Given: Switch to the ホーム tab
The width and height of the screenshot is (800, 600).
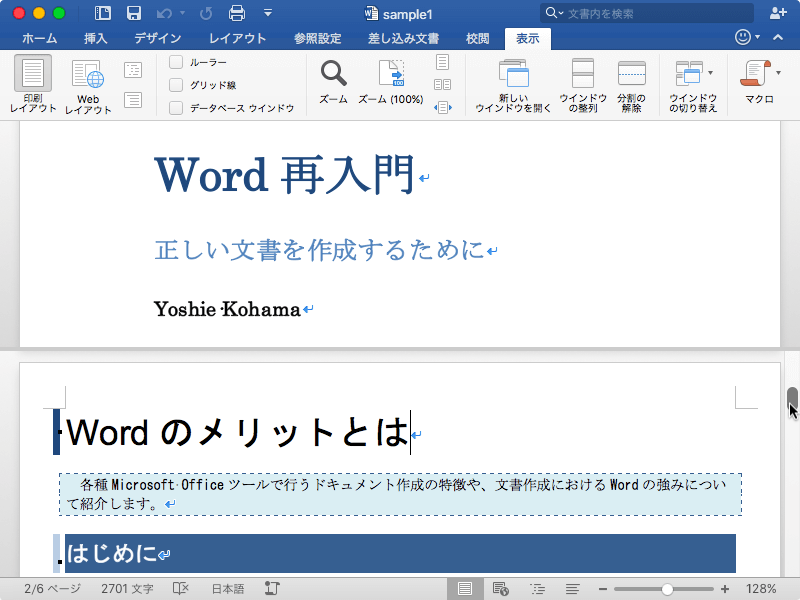Looking at the screenshot, I should click(39, 38).
